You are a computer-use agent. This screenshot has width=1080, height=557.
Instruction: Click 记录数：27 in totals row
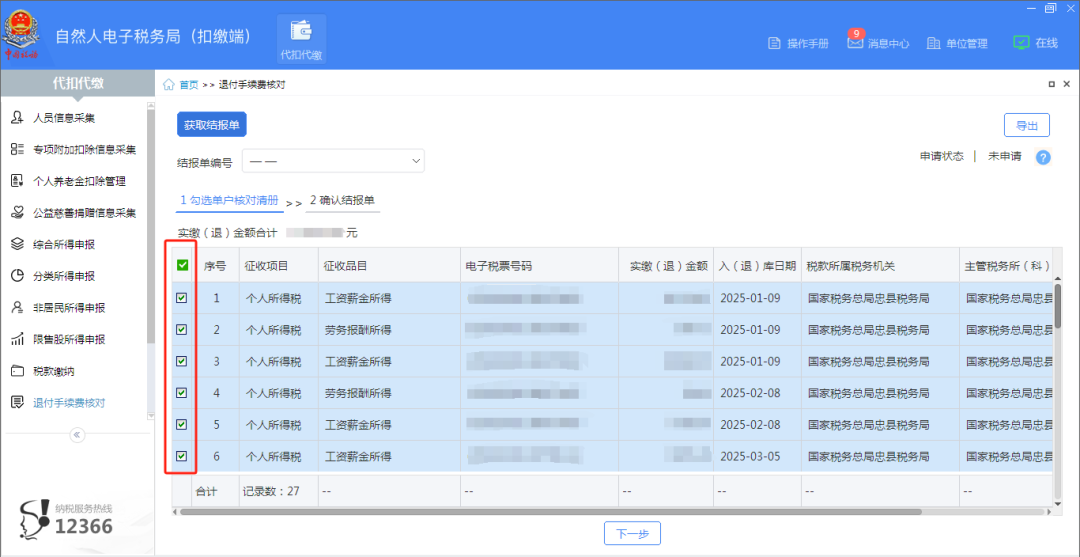click(271, 492)
